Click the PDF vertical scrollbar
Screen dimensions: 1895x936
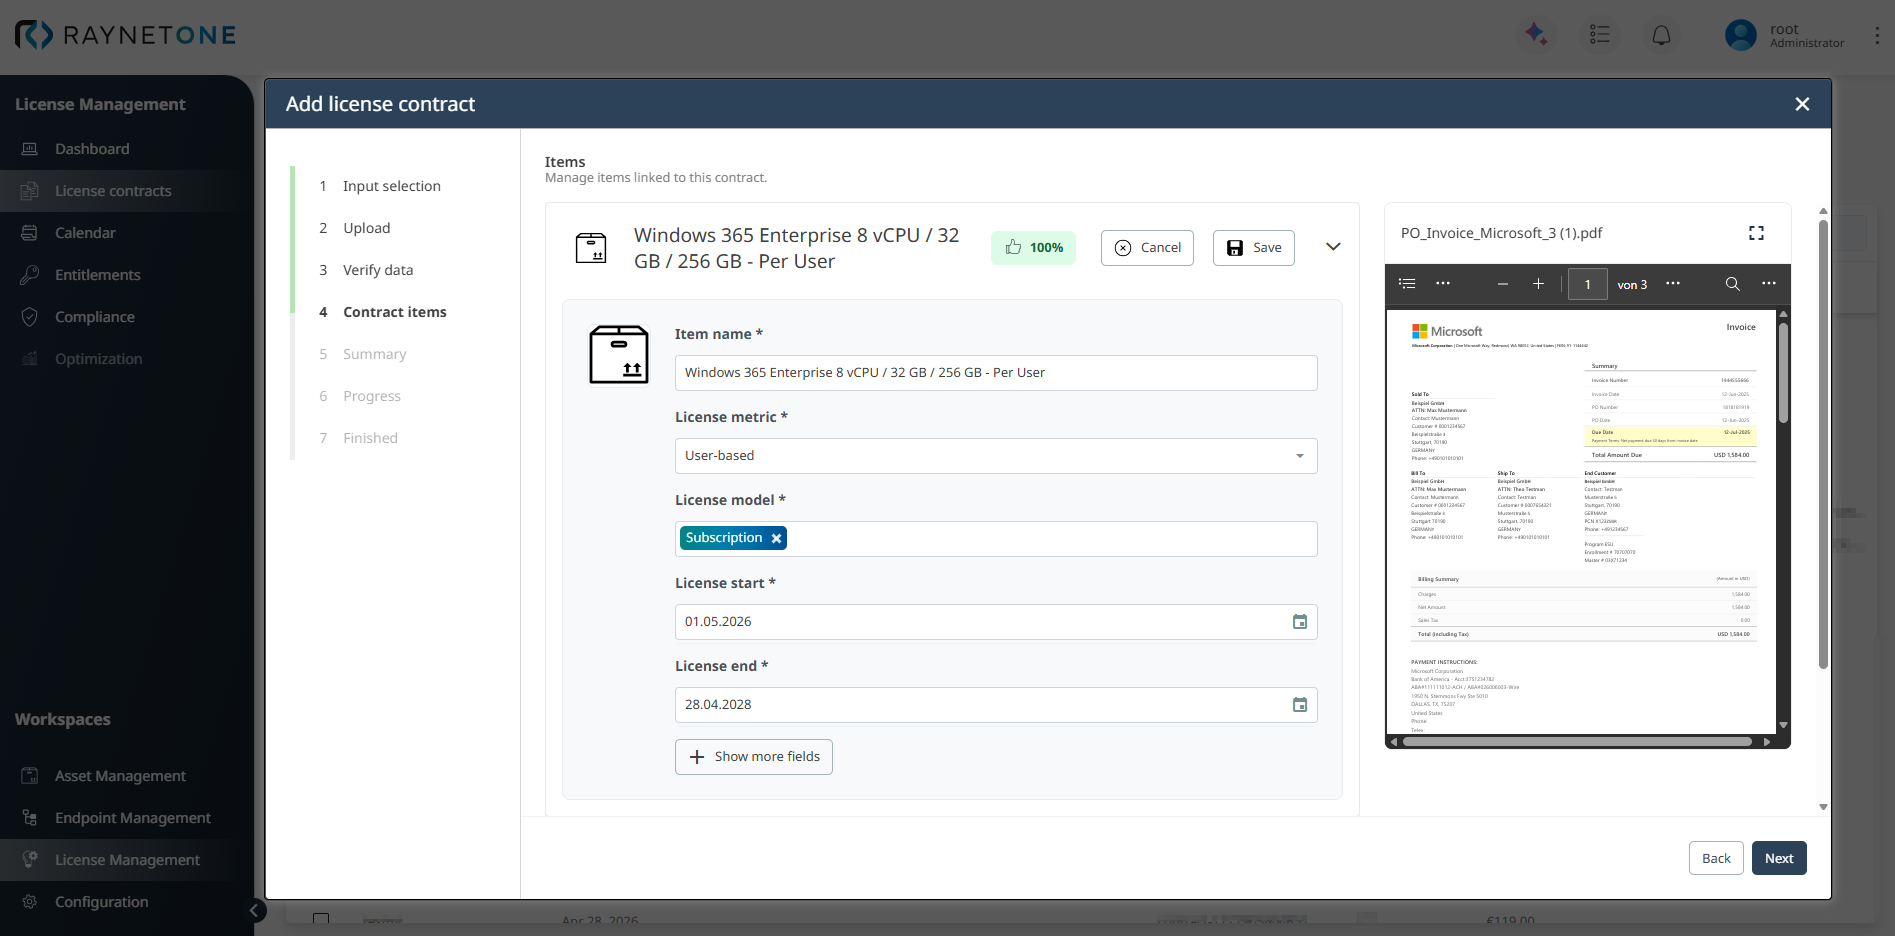1783,372
